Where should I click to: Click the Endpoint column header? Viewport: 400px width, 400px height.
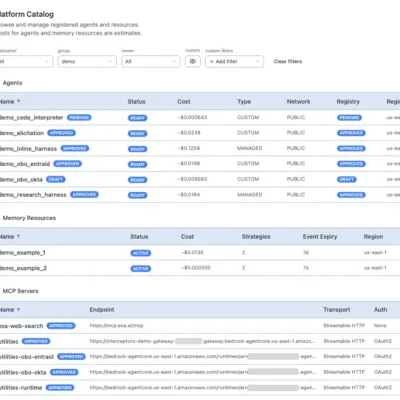102,310
